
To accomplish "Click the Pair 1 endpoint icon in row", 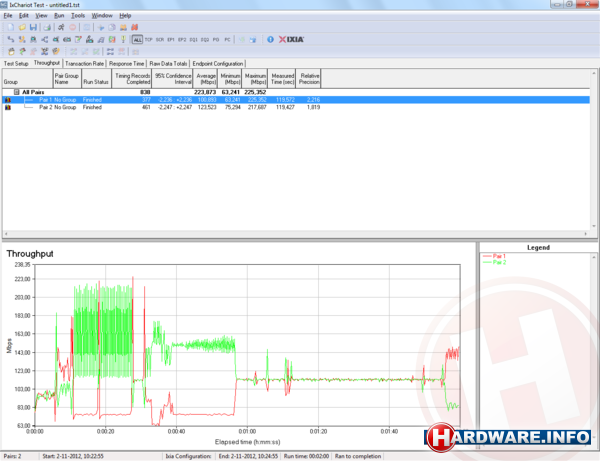I will (x=9, y=99).
